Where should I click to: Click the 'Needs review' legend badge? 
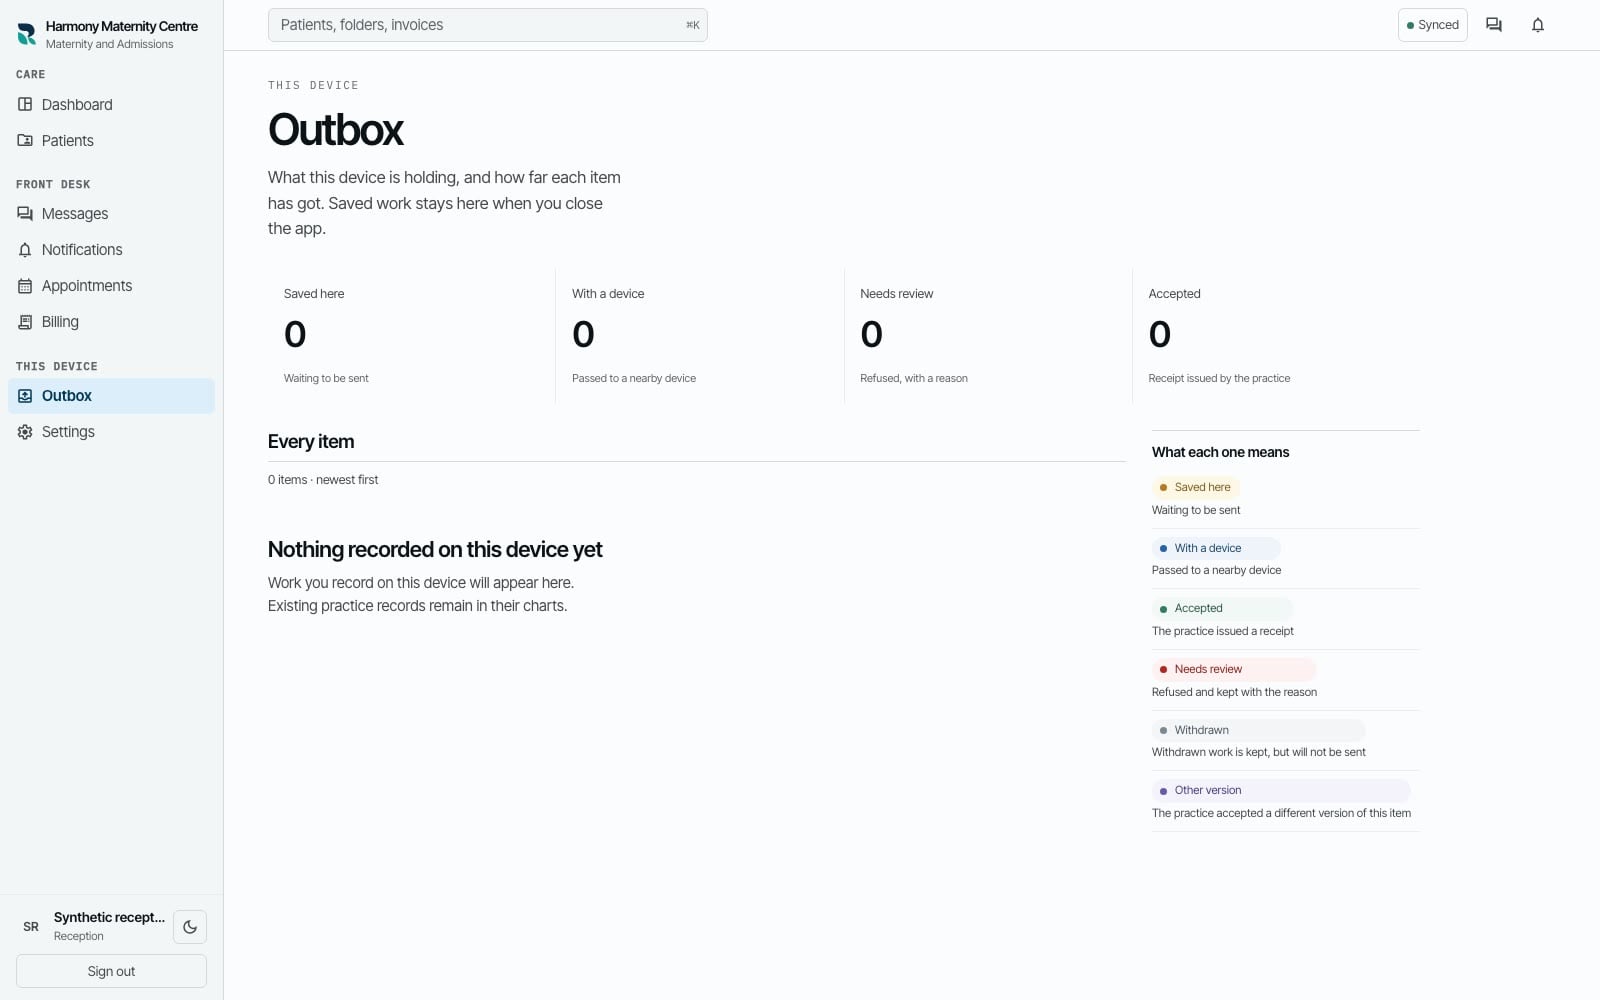click(x=1234, y=669)
